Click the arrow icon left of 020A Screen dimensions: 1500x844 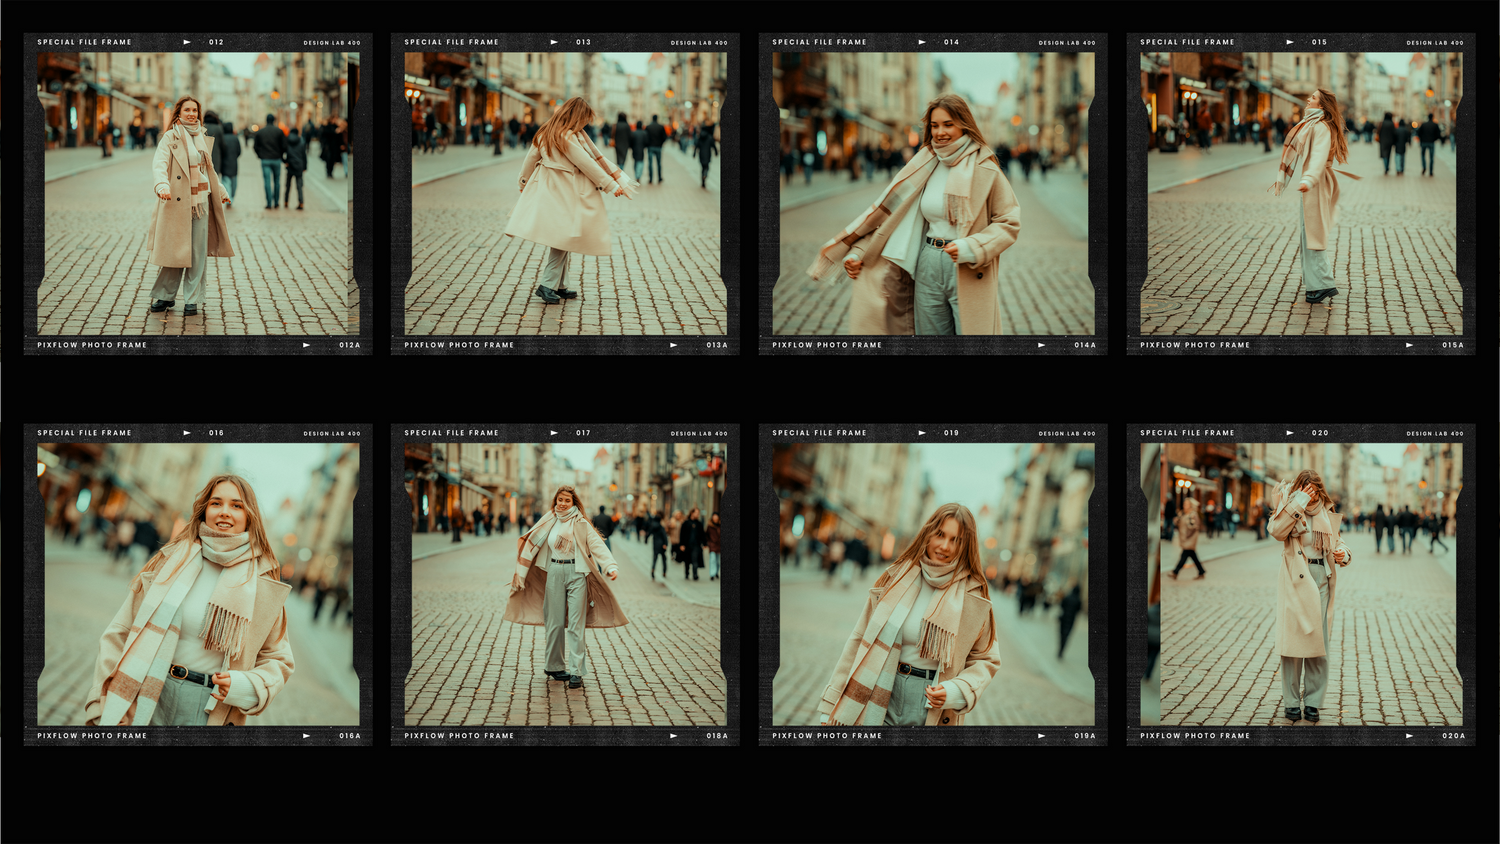(x=1409, y=736)
